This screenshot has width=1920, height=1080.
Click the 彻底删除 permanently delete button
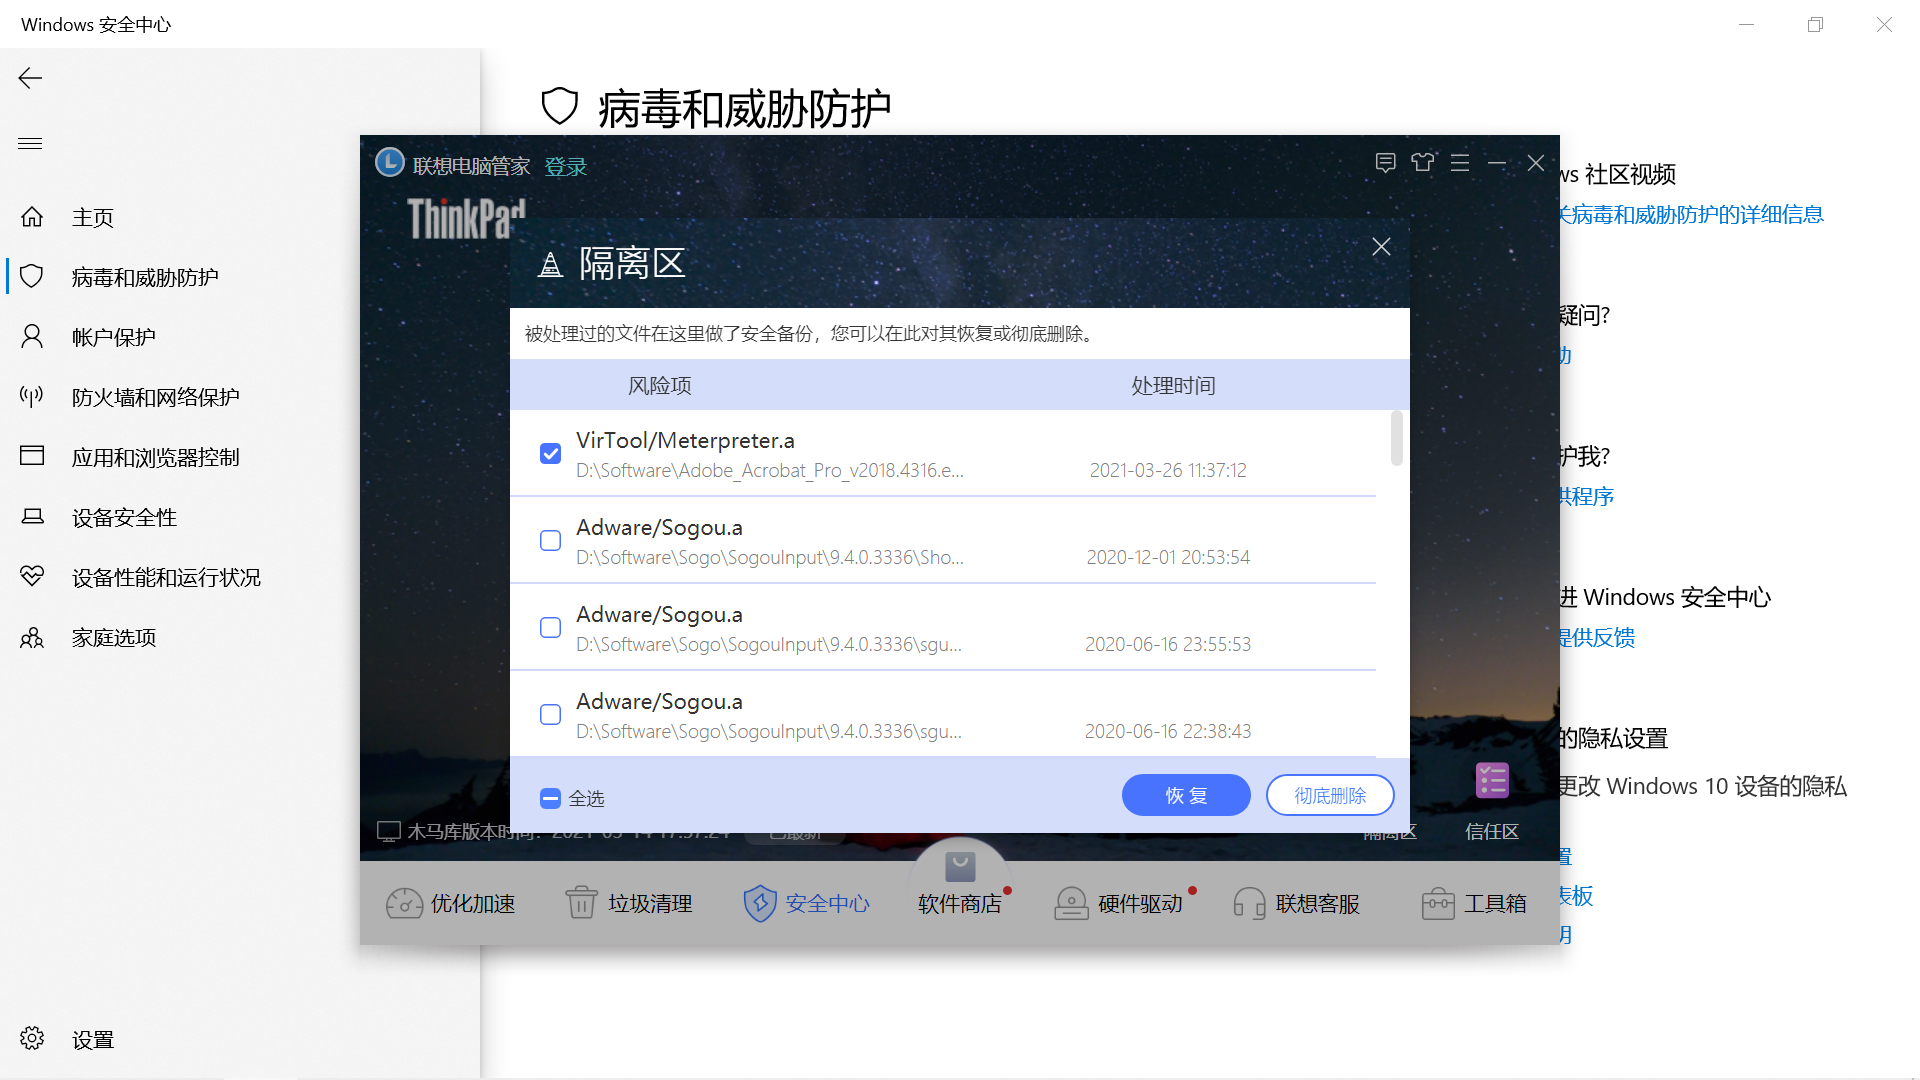1330,795
